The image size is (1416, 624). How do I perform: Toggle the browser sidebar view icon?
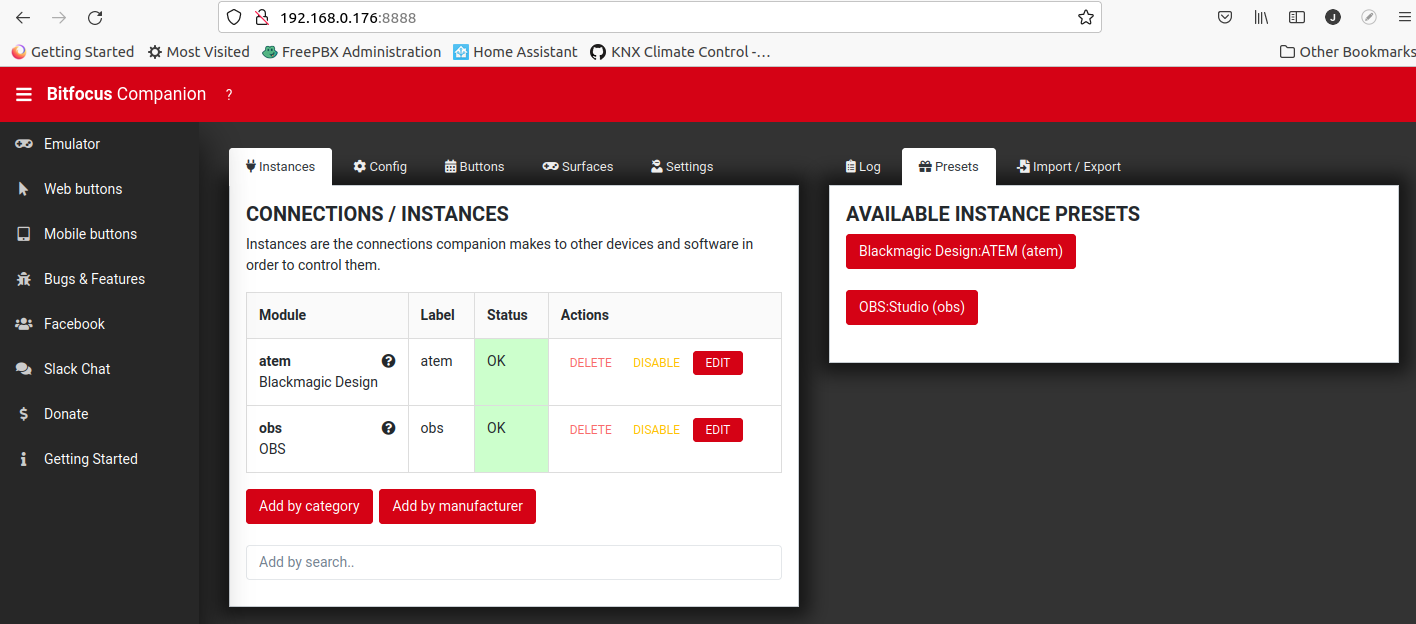point(1297,17)
